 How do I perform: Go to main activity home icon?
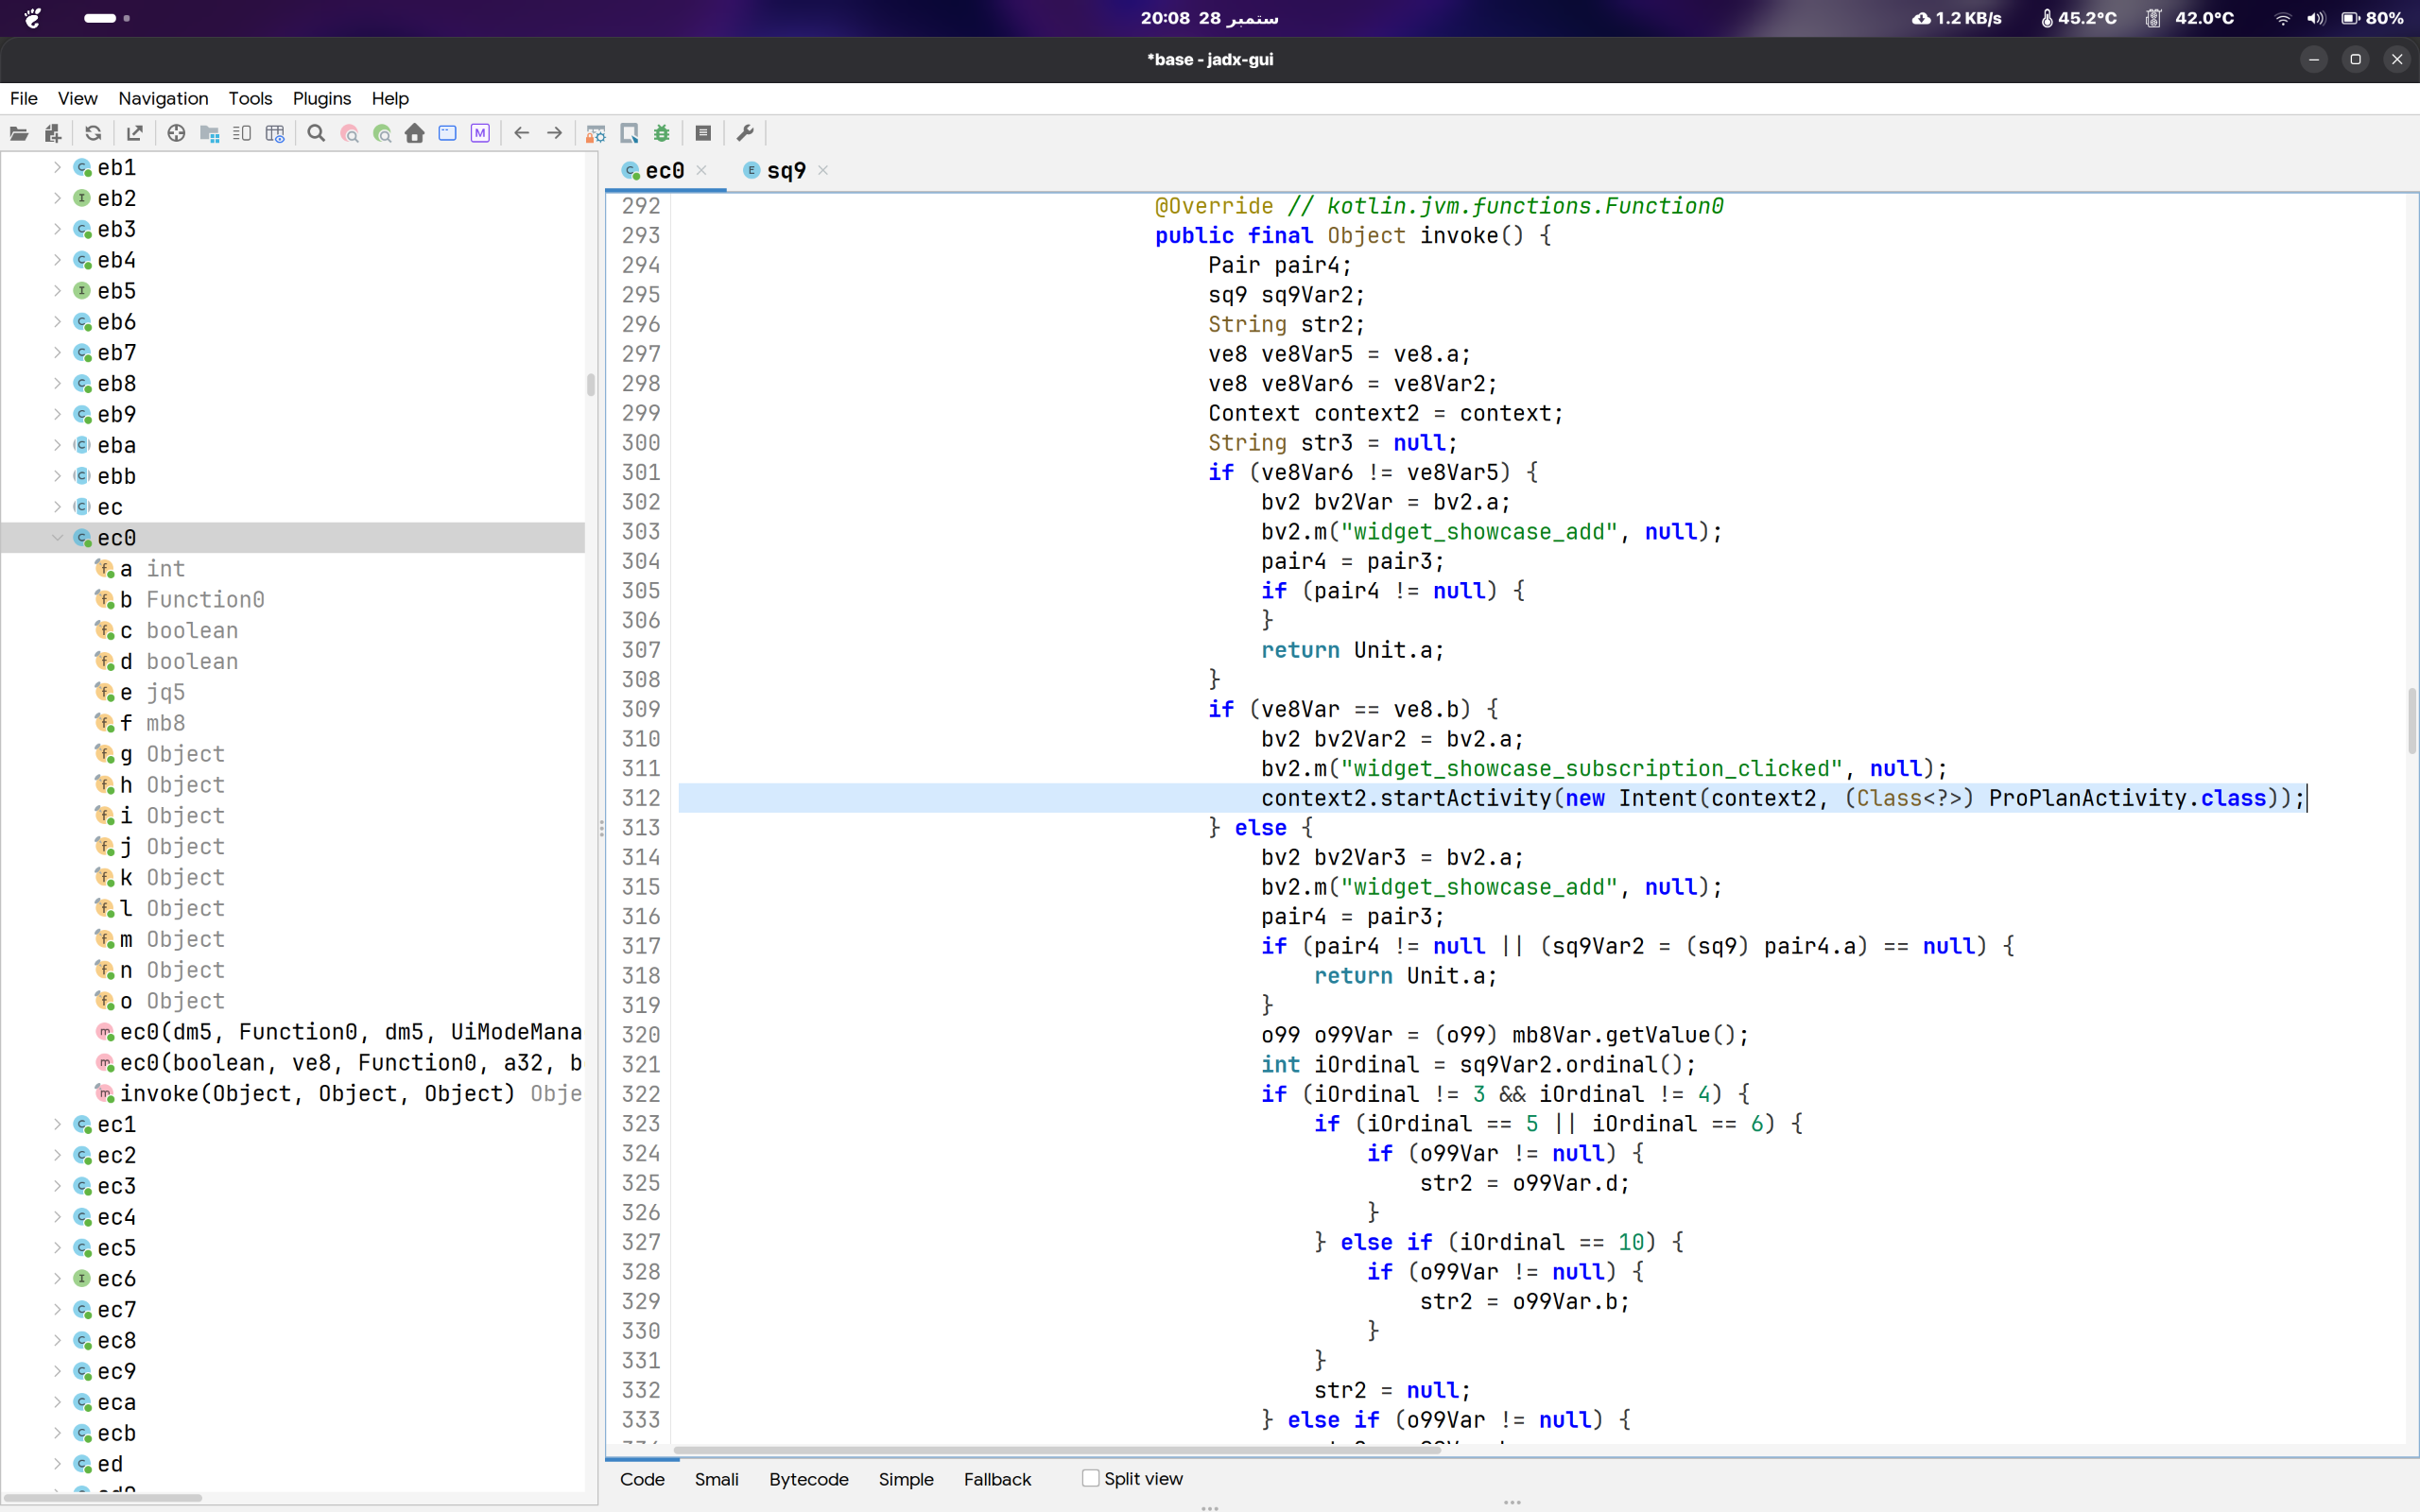(415, 133)
